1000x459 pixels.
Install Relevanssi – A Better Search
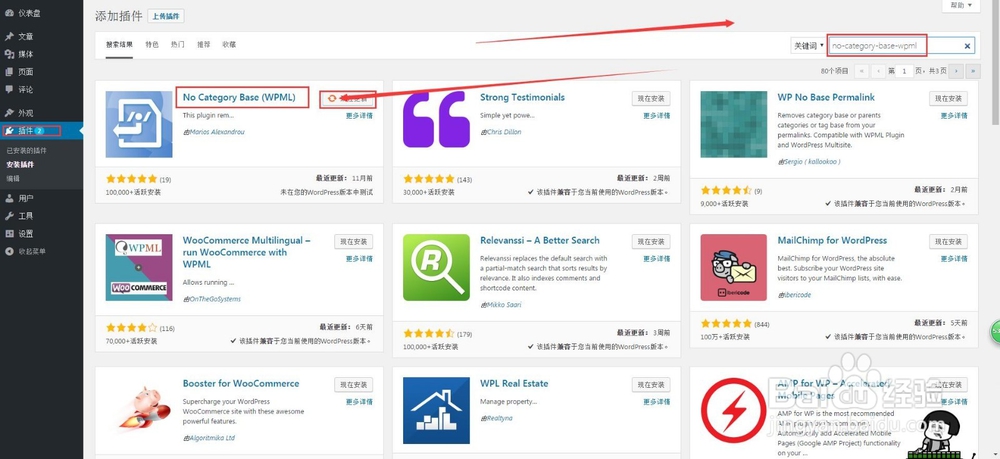point(651,242)
